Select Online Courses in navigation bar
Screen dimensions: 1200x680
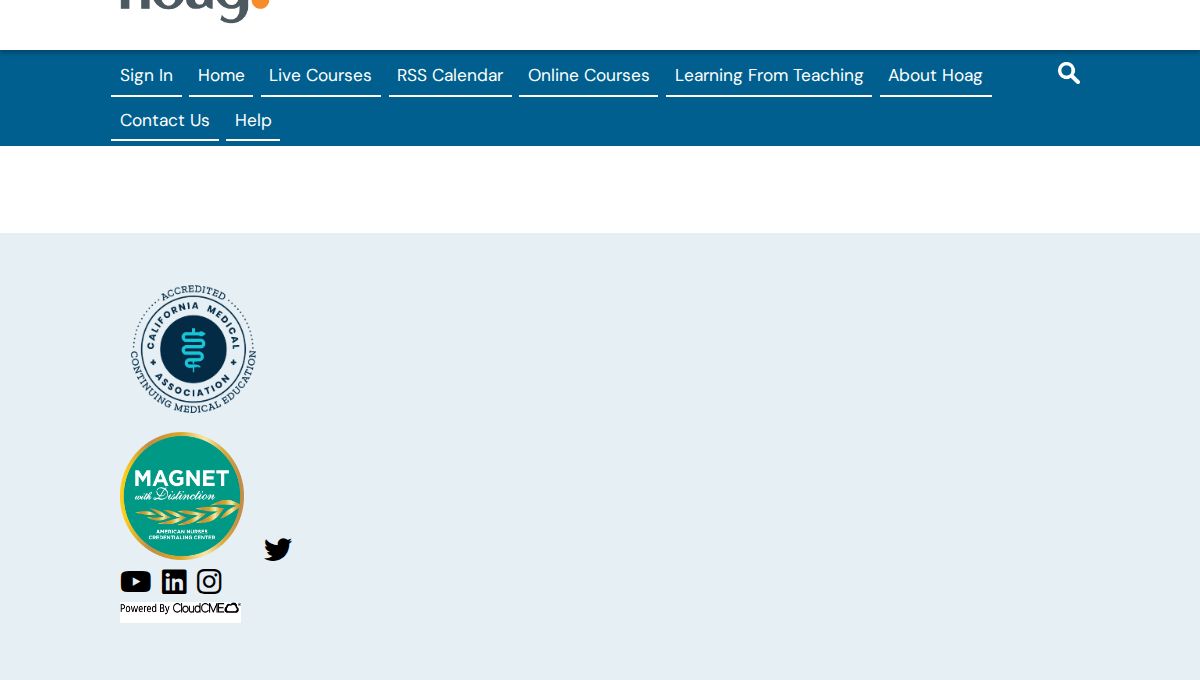tap(589, 75)
